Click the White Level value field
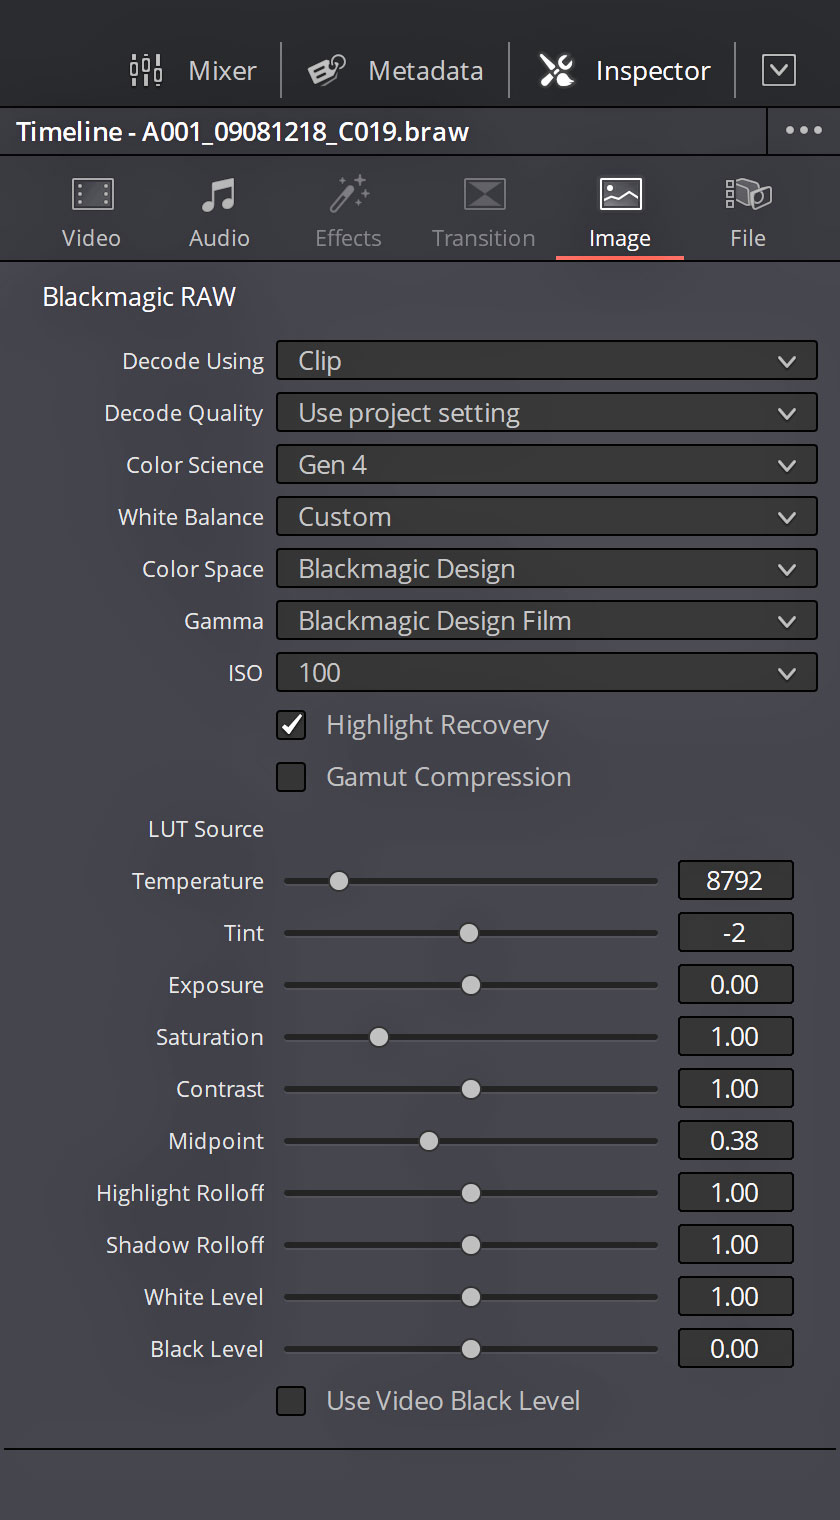840x1520 pixels. point(735,1297)
